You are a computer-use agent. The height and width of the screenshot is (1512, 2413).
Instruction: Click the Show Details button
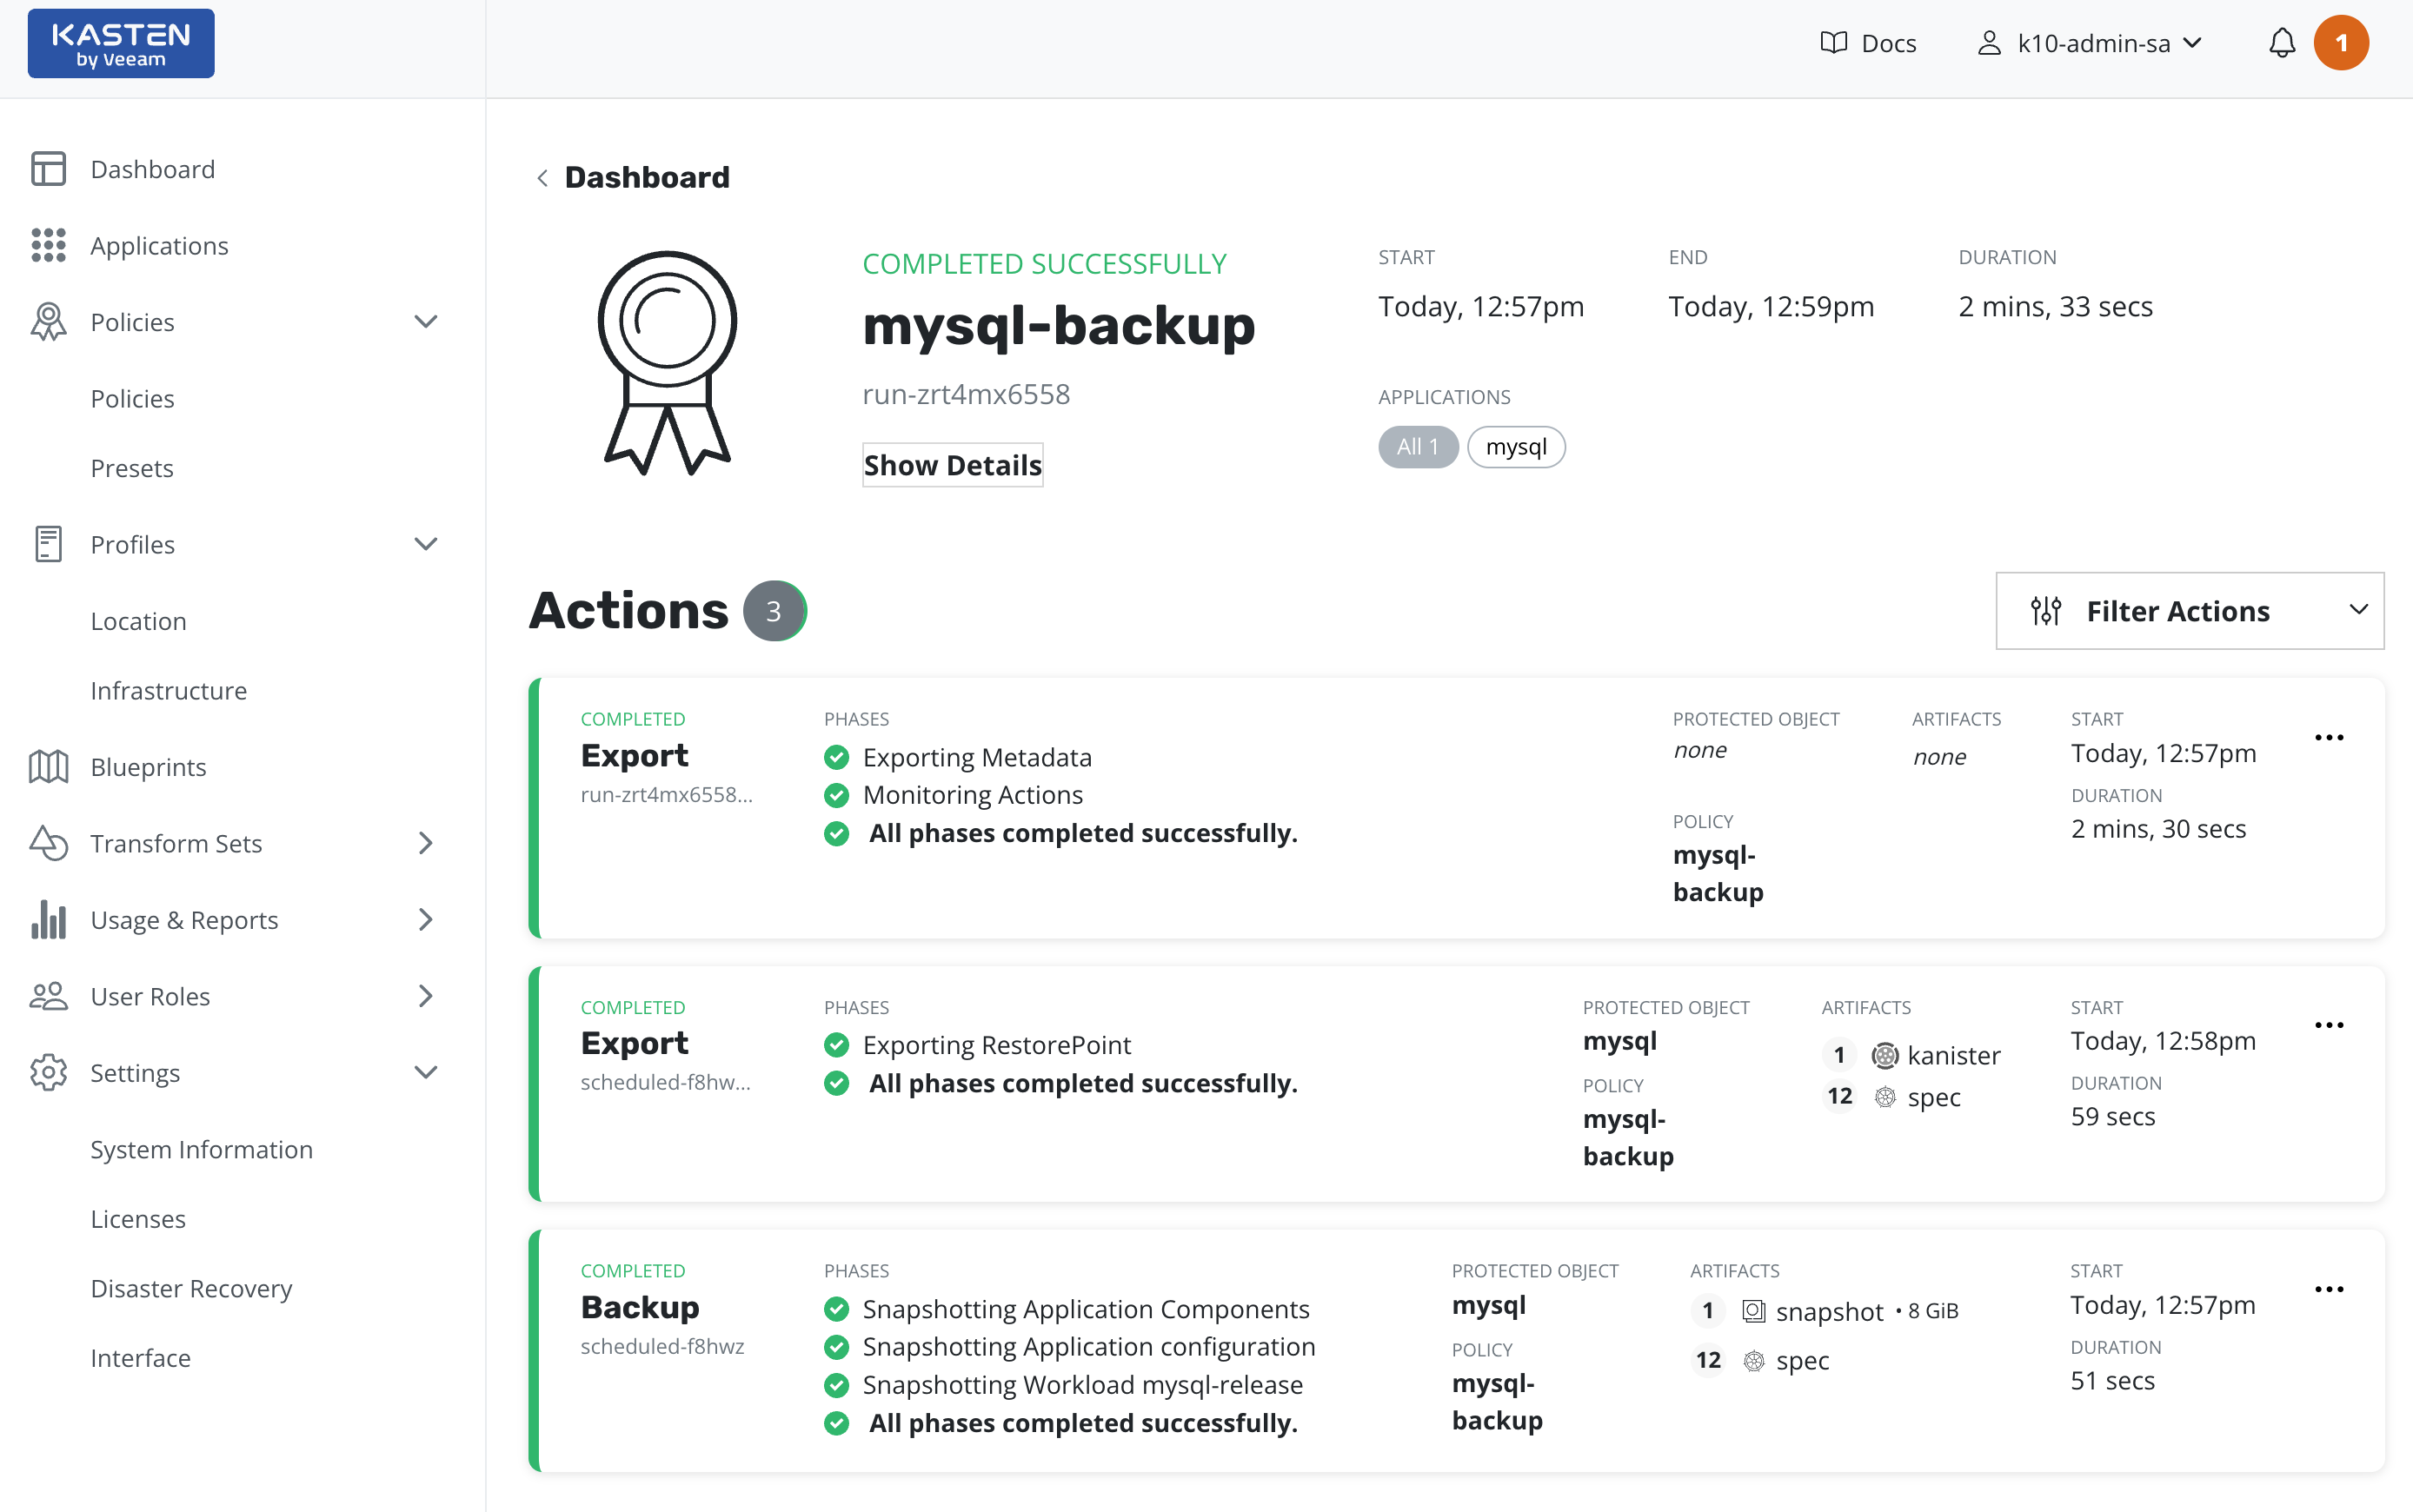point(952,465)
